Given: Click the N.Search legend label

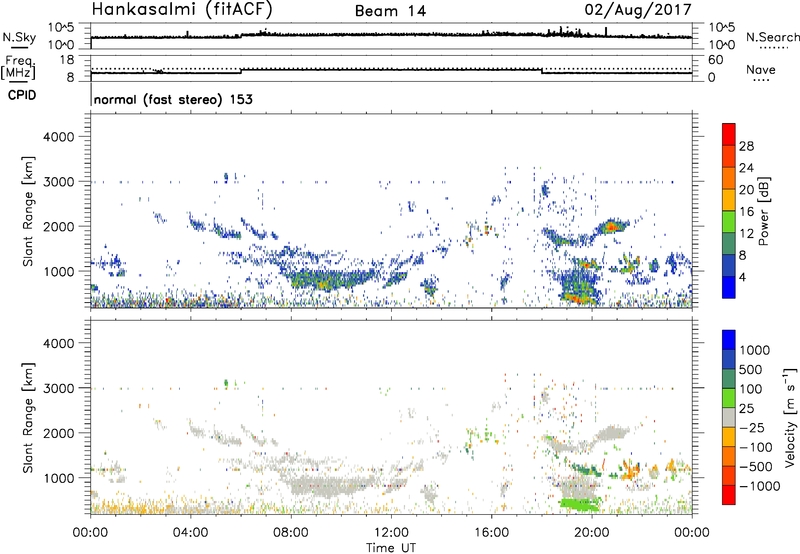Looking at the screenshot, I should [772, 37].
